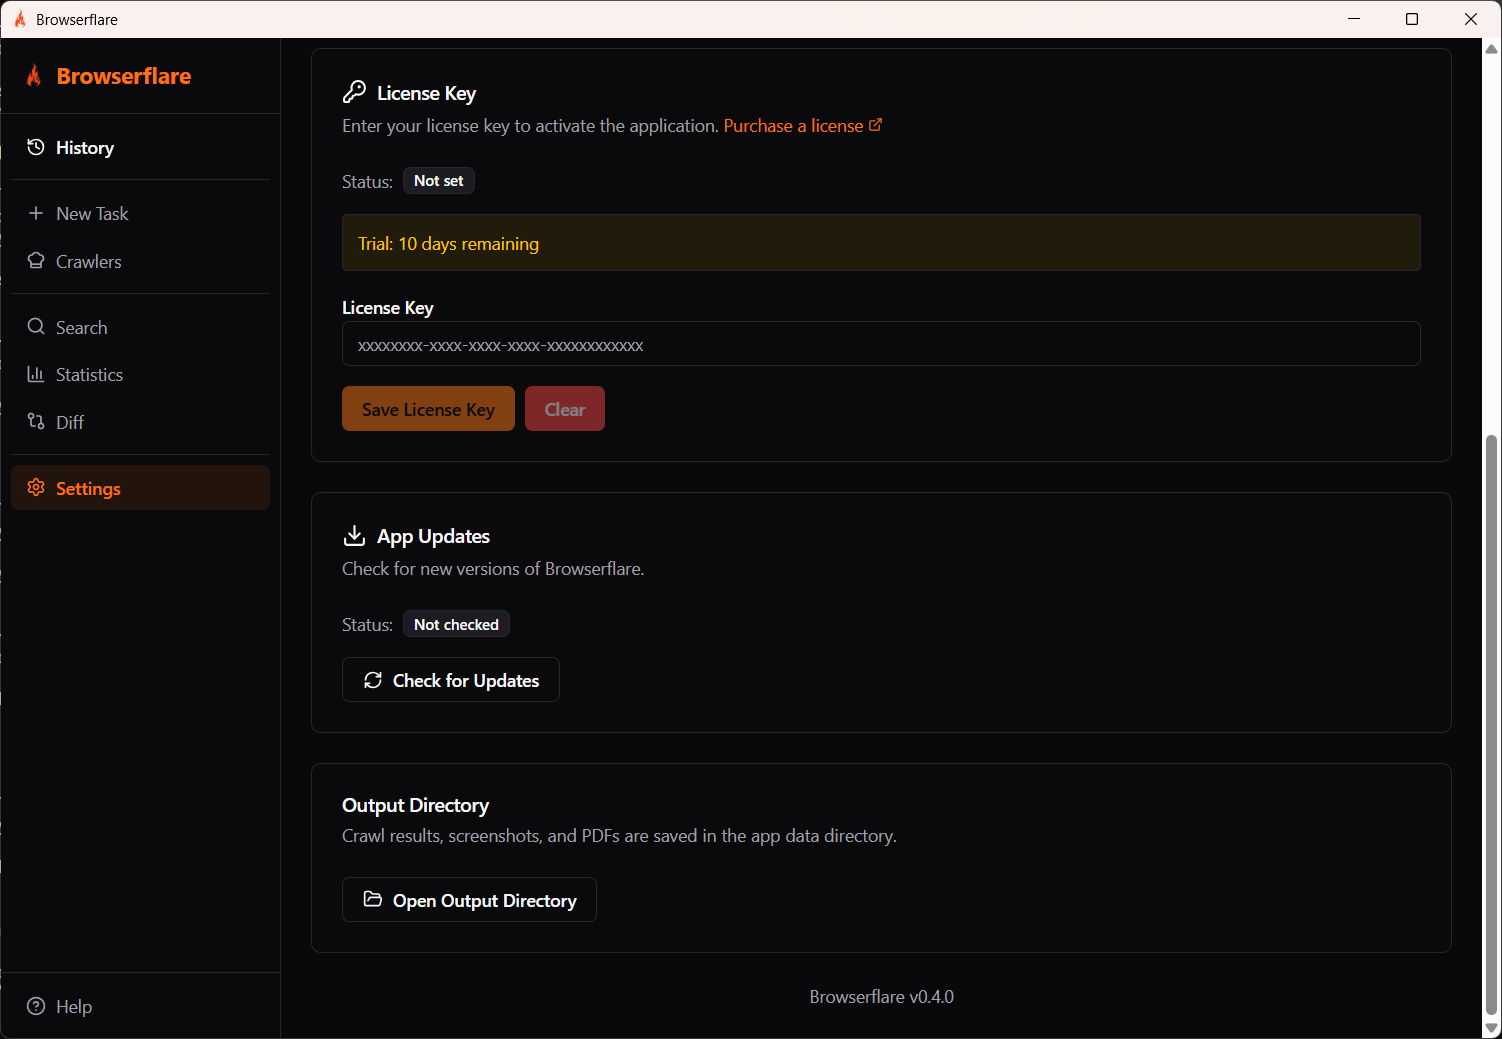The image size is (1502, 1039).
Task: Click the 'Browserflare v0.4.0' version text
Action: [881, 997]
